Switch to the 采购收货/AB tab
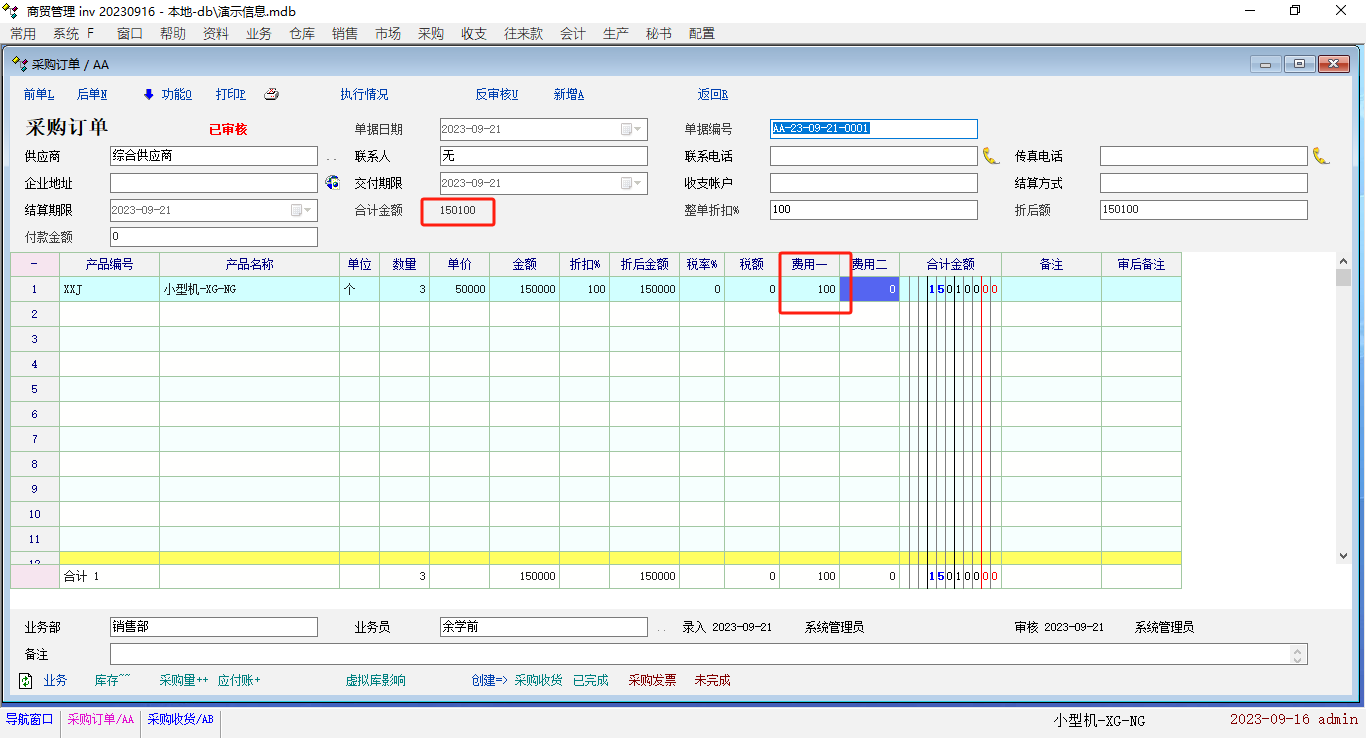This screenshot has width=1366, height=738. (180, 719)
